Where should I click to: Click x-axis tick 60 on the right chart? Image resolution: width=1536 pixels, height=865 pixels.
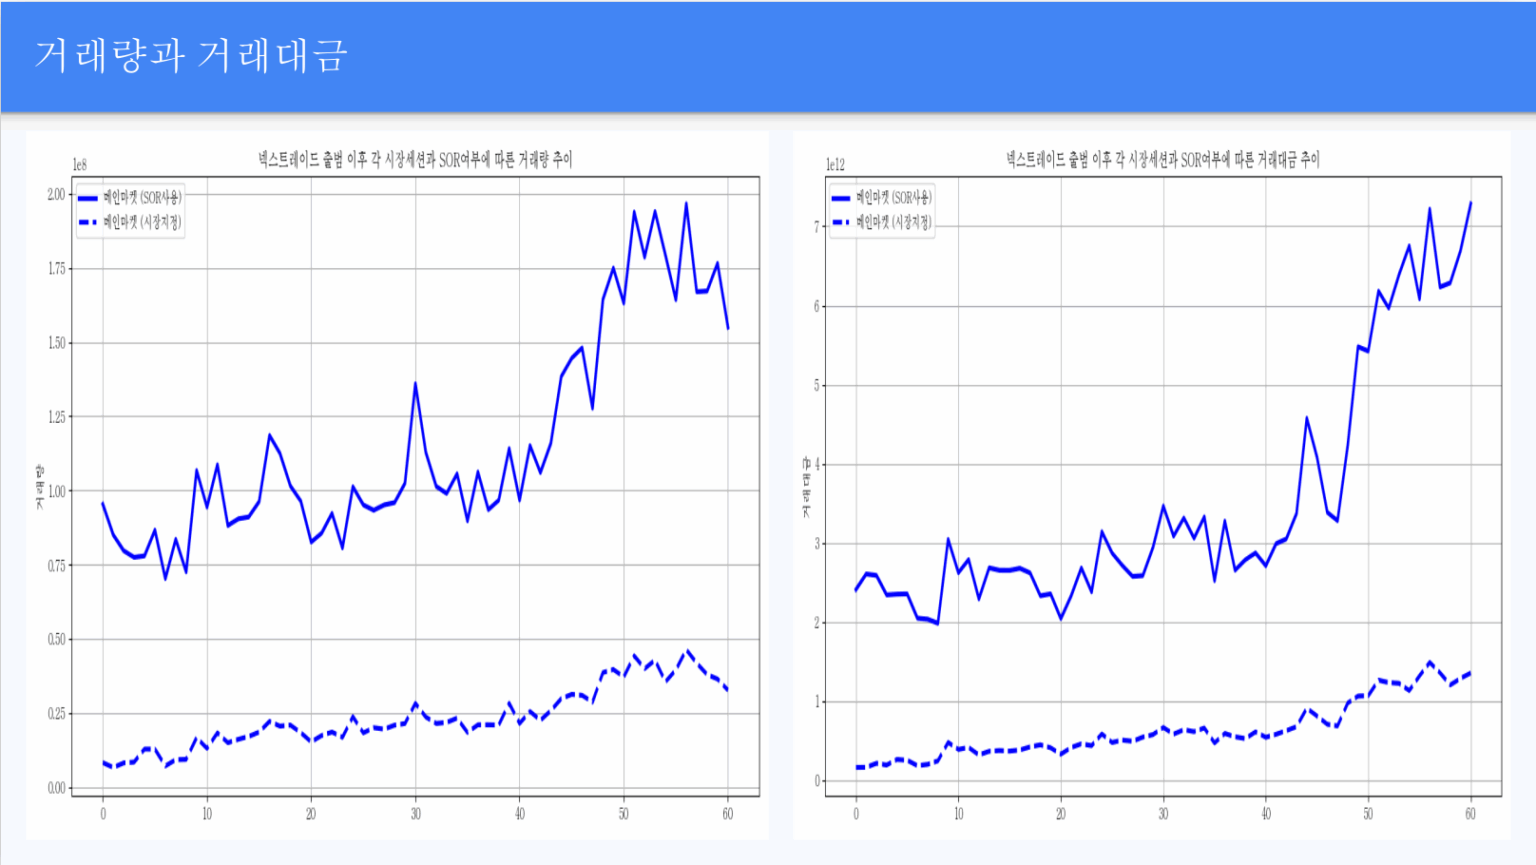pos(1470,814)
